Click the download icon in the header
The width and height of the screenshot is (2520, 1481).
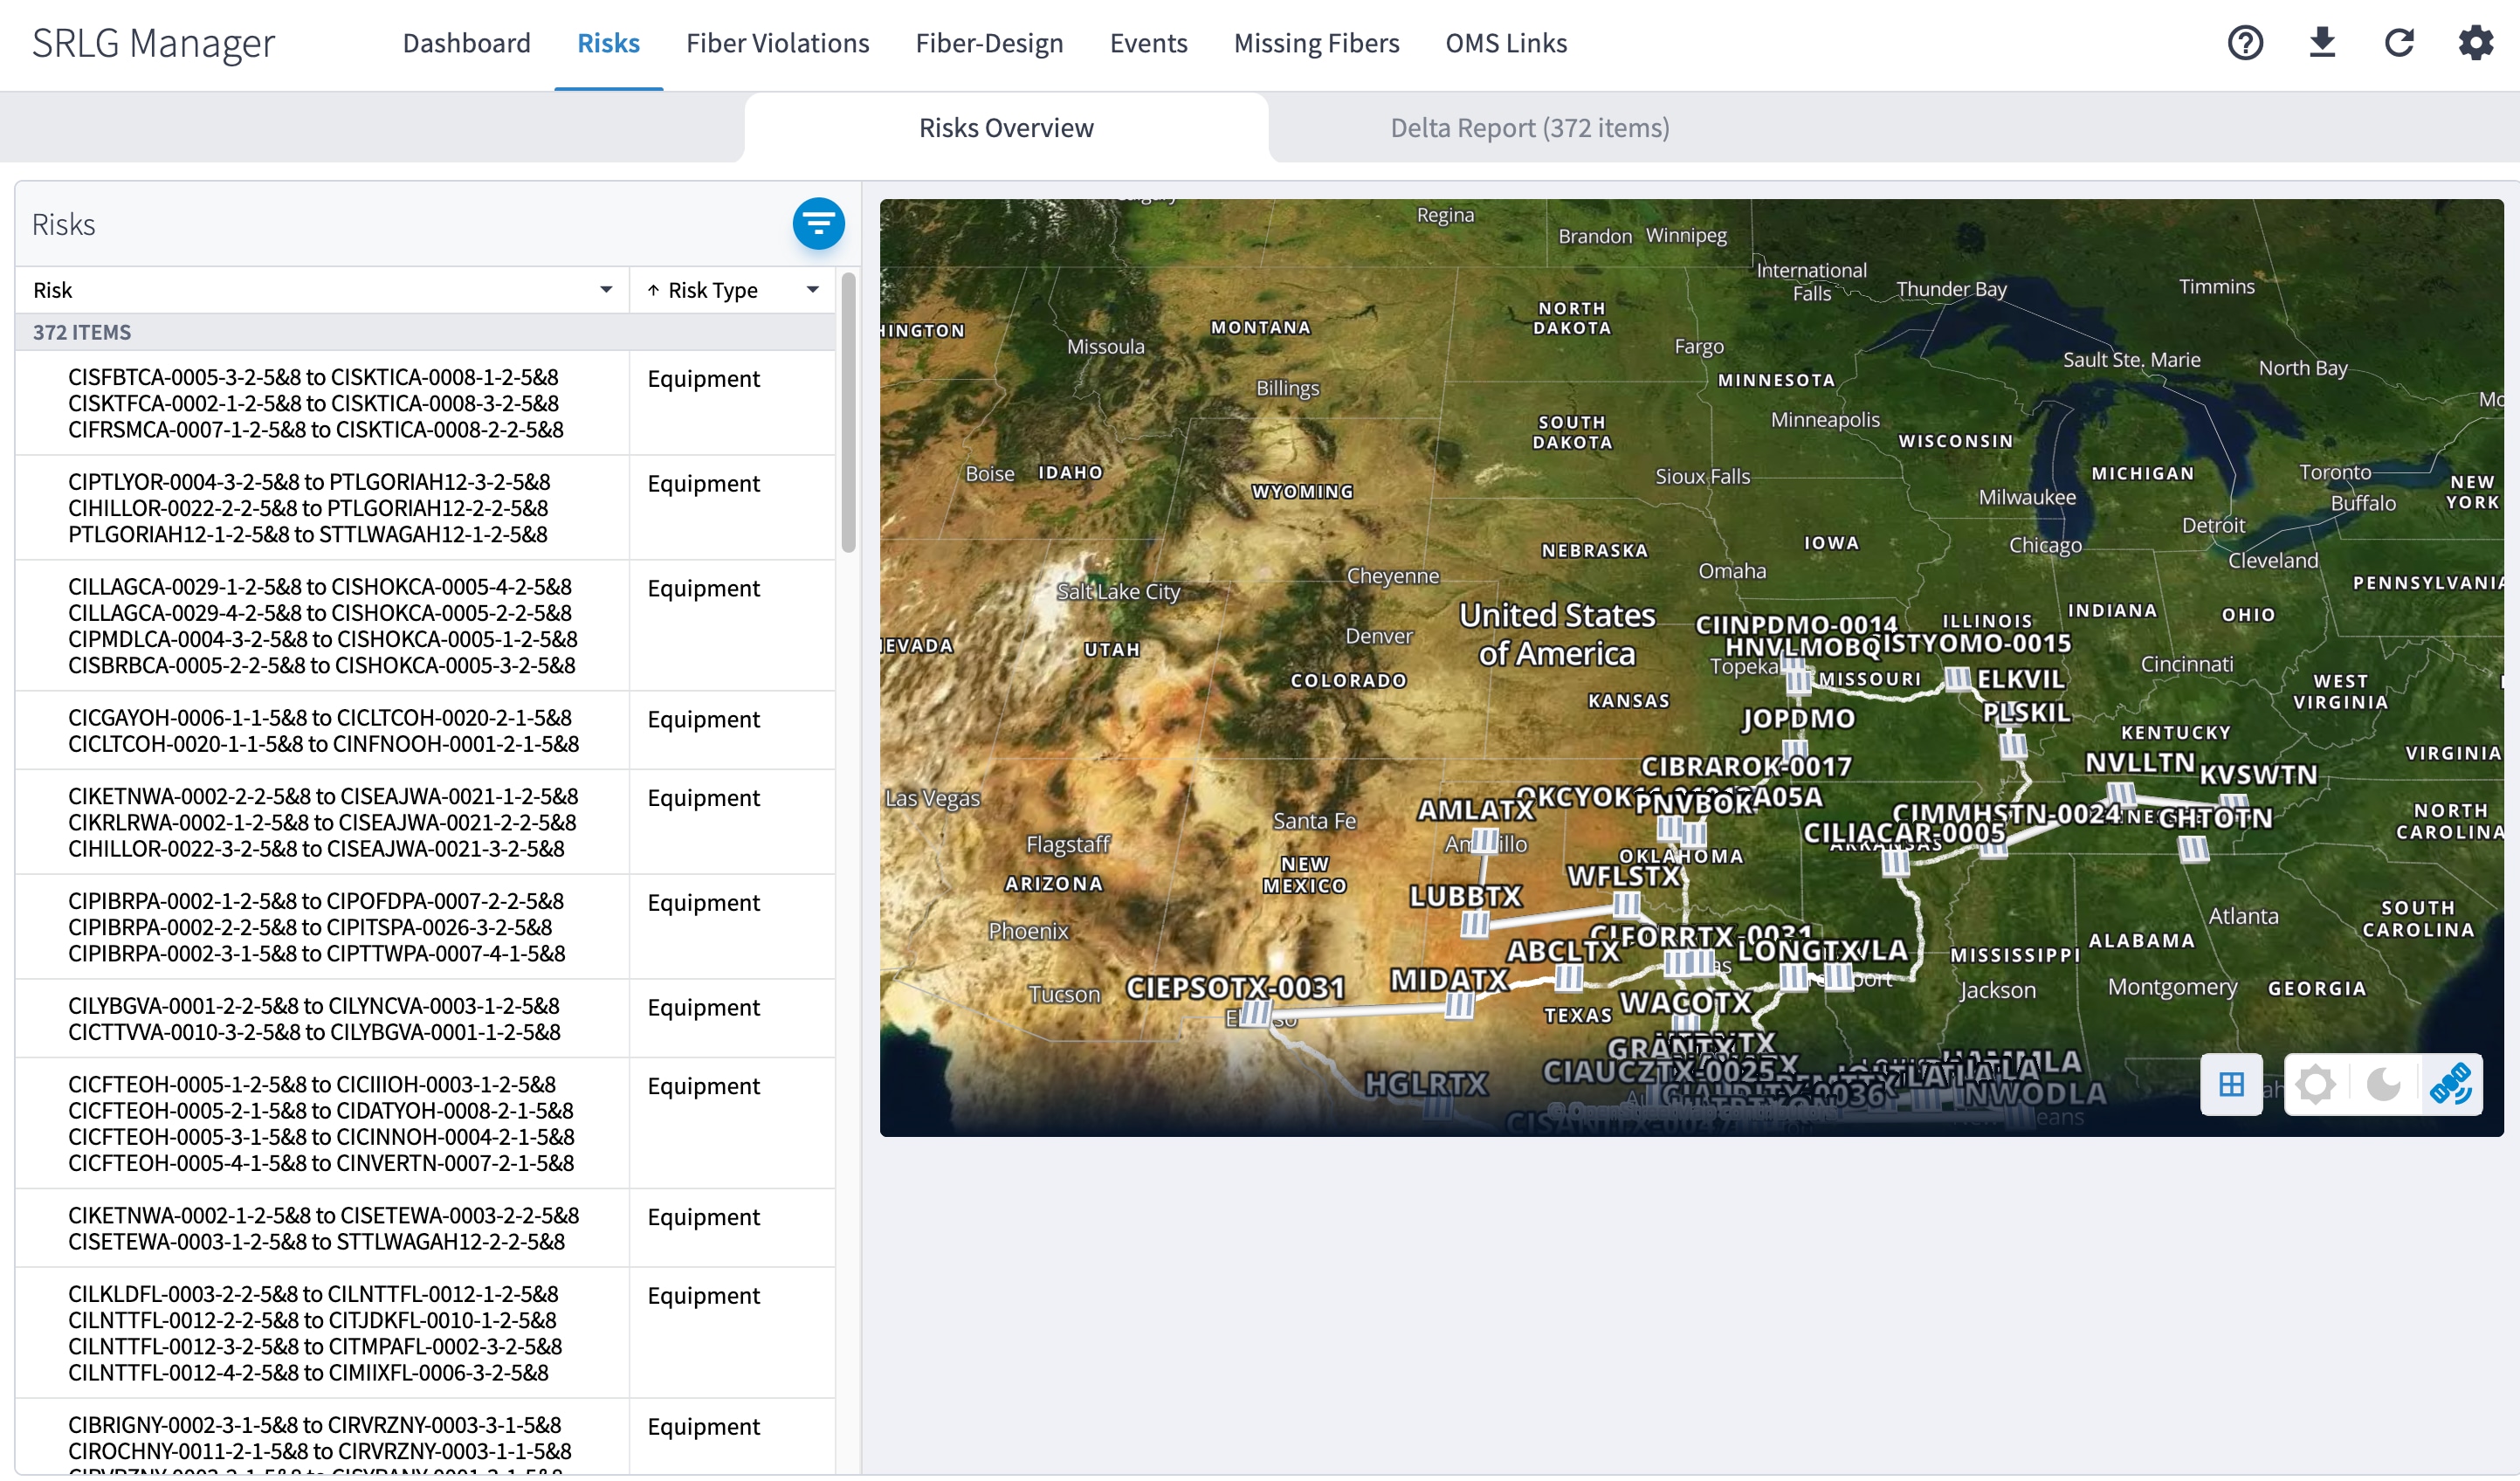pyautogui.click(x=2322, y=43)
